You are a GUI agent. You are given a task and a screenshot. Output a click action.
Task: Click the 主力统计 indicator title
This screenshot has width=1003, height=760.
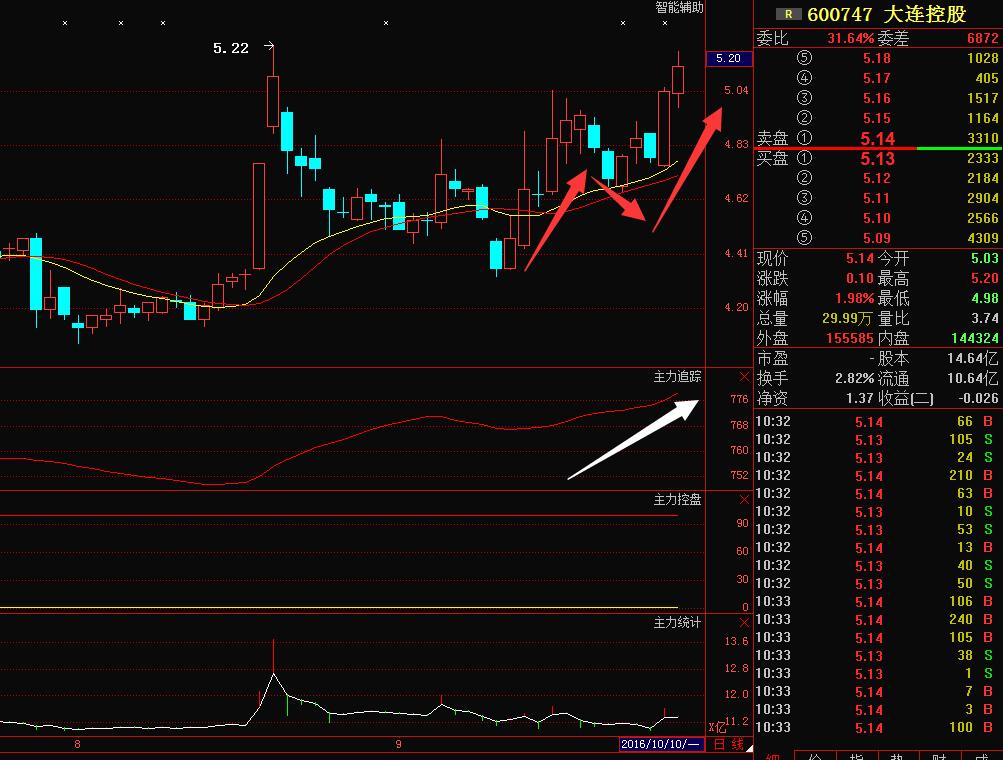pos(677,623)
